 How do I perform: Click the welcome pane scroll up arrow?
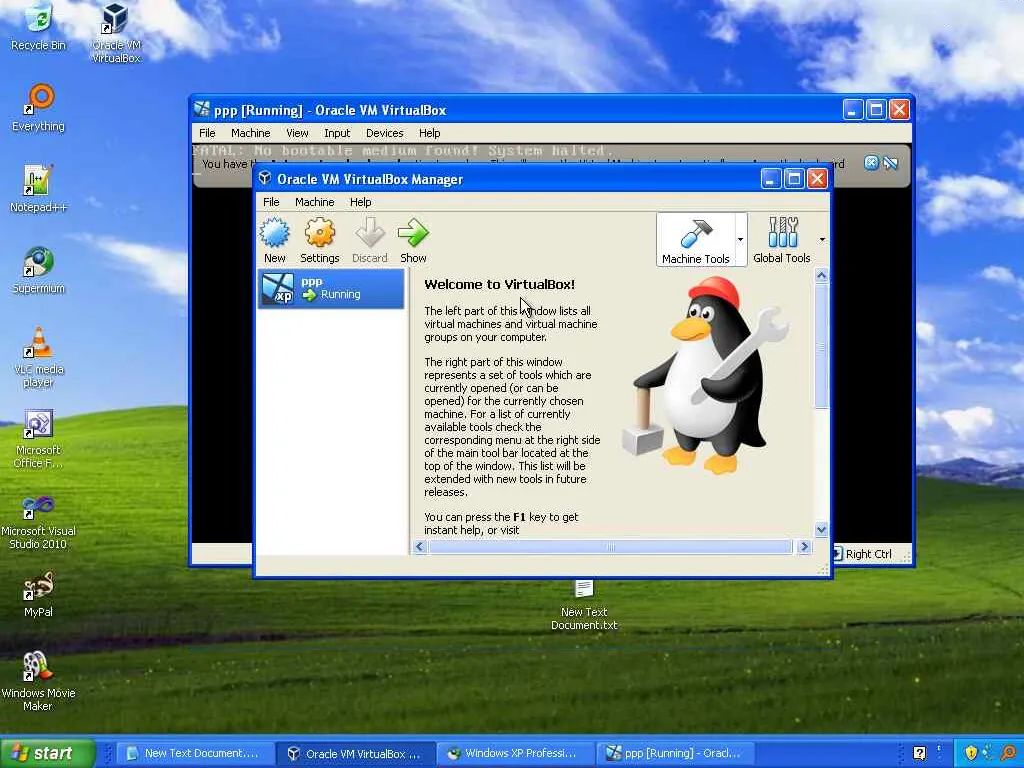(822, 276)
